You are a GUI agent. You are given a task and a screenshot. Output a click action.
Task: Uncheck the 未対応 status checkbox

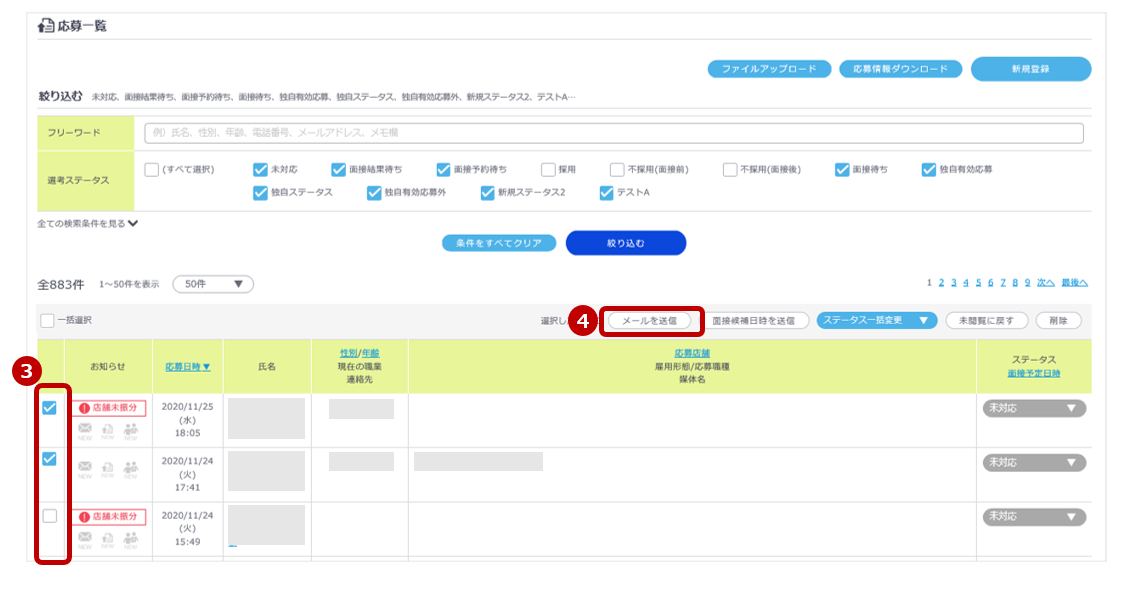point(261,170)
